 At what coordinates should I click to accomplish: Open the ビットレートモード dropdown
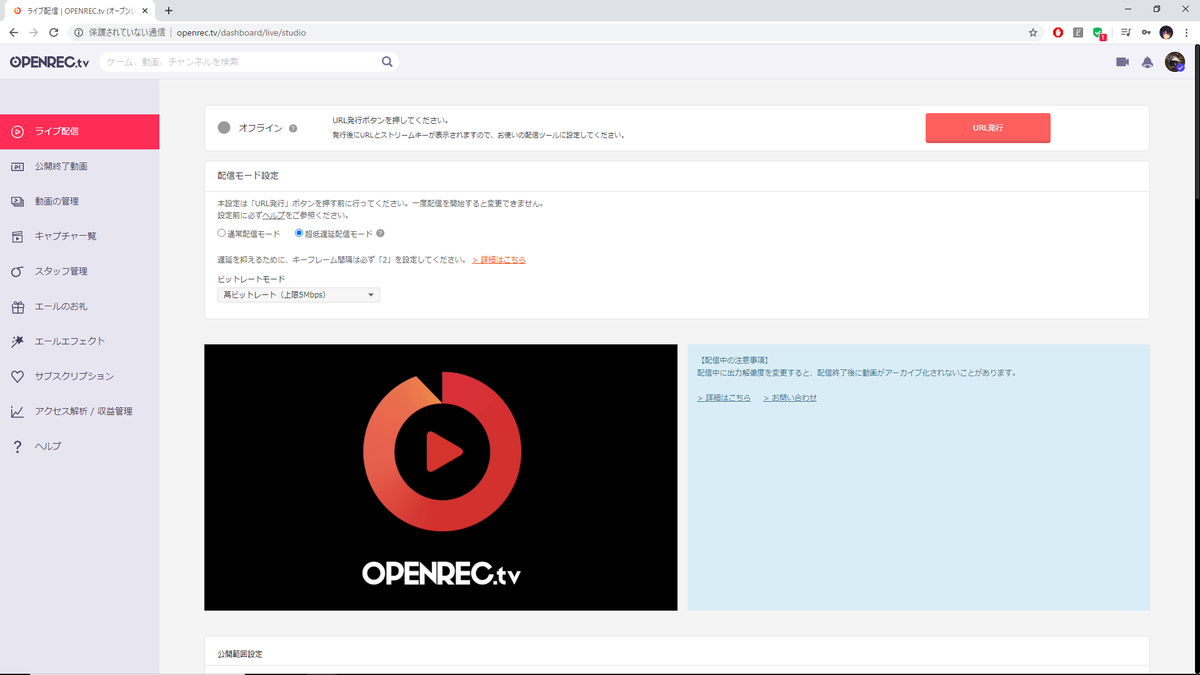299,295
